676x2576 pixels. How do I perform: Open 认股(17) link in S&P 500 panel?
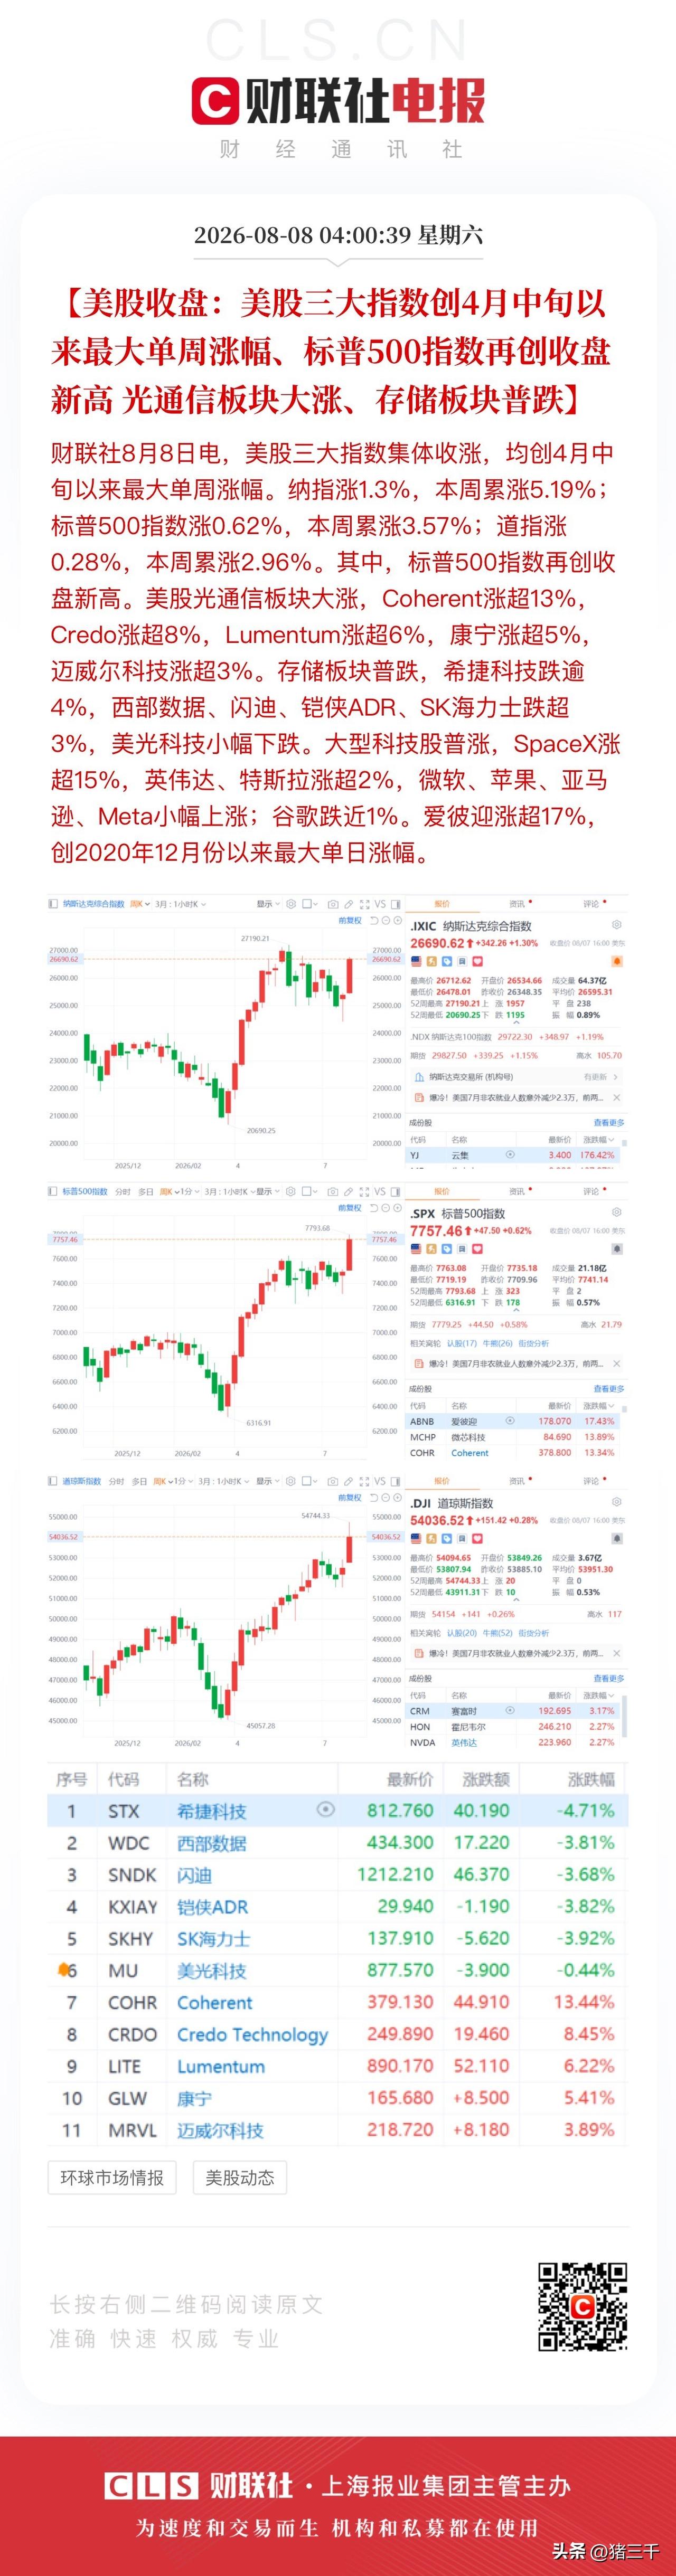pyautogui.click(x=461, y=1343)
